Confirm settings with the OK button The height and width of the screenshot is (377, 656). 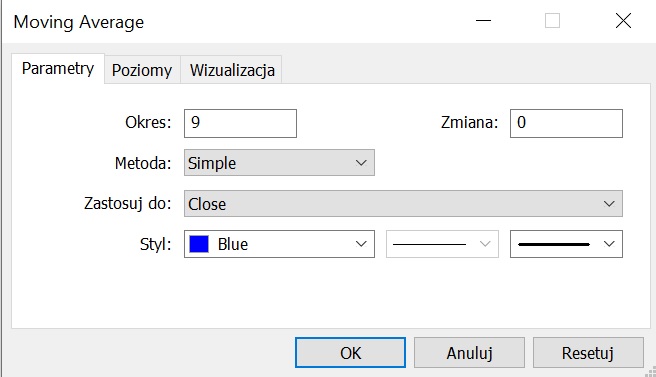point(350,353)
